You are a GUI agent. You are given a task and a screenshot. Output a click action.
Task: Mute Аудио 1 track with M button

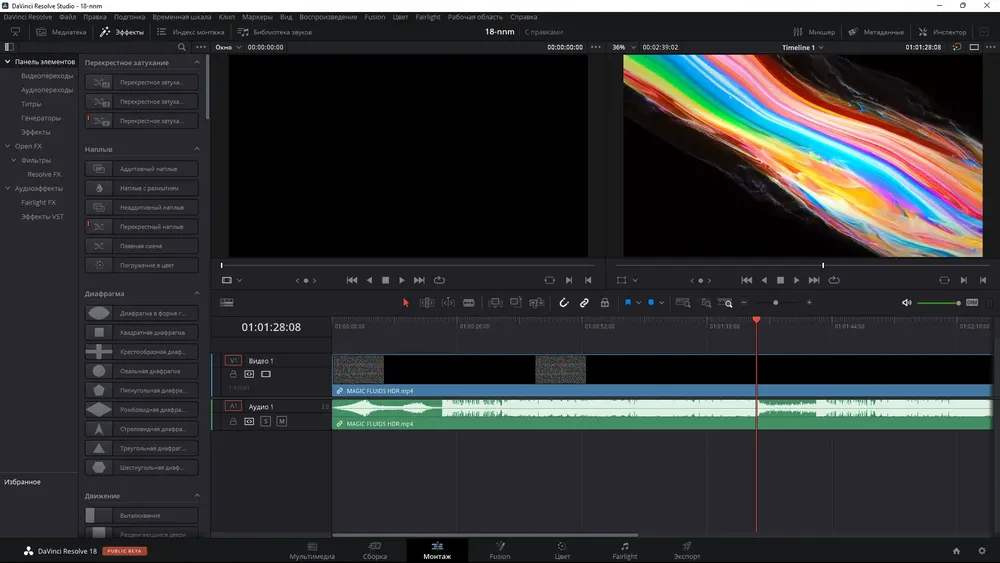281,421
